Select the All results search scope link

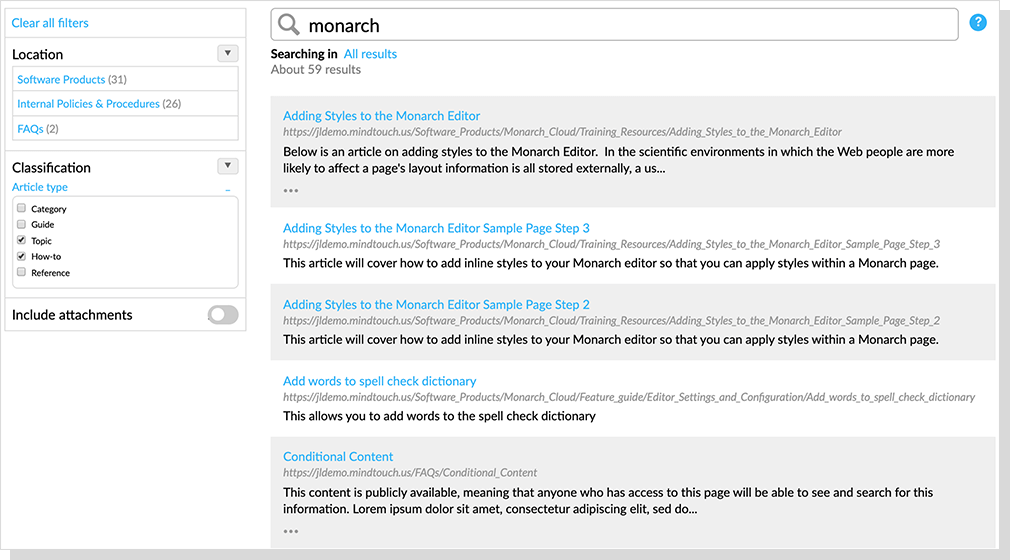370,54
